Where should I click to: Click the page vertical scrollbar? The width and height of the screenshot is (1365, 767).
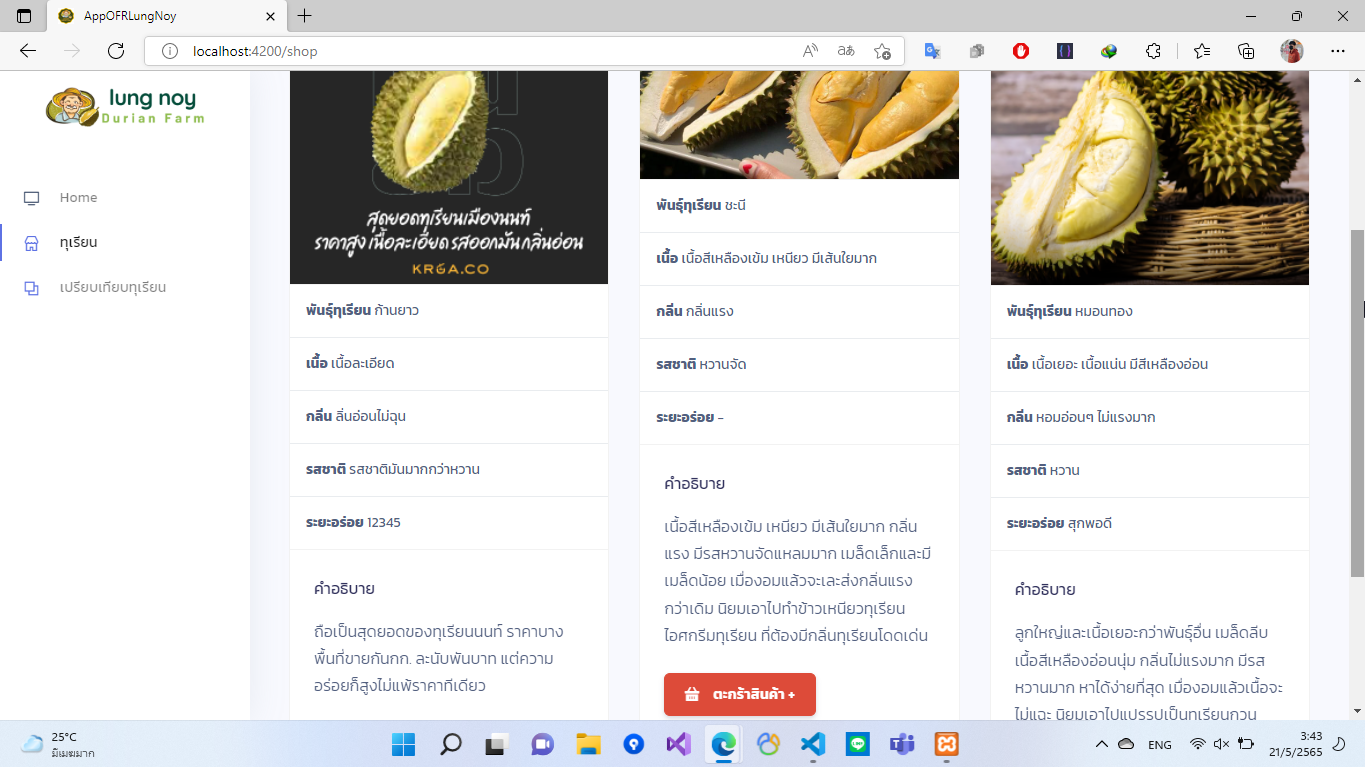(x=1357, y=400)
